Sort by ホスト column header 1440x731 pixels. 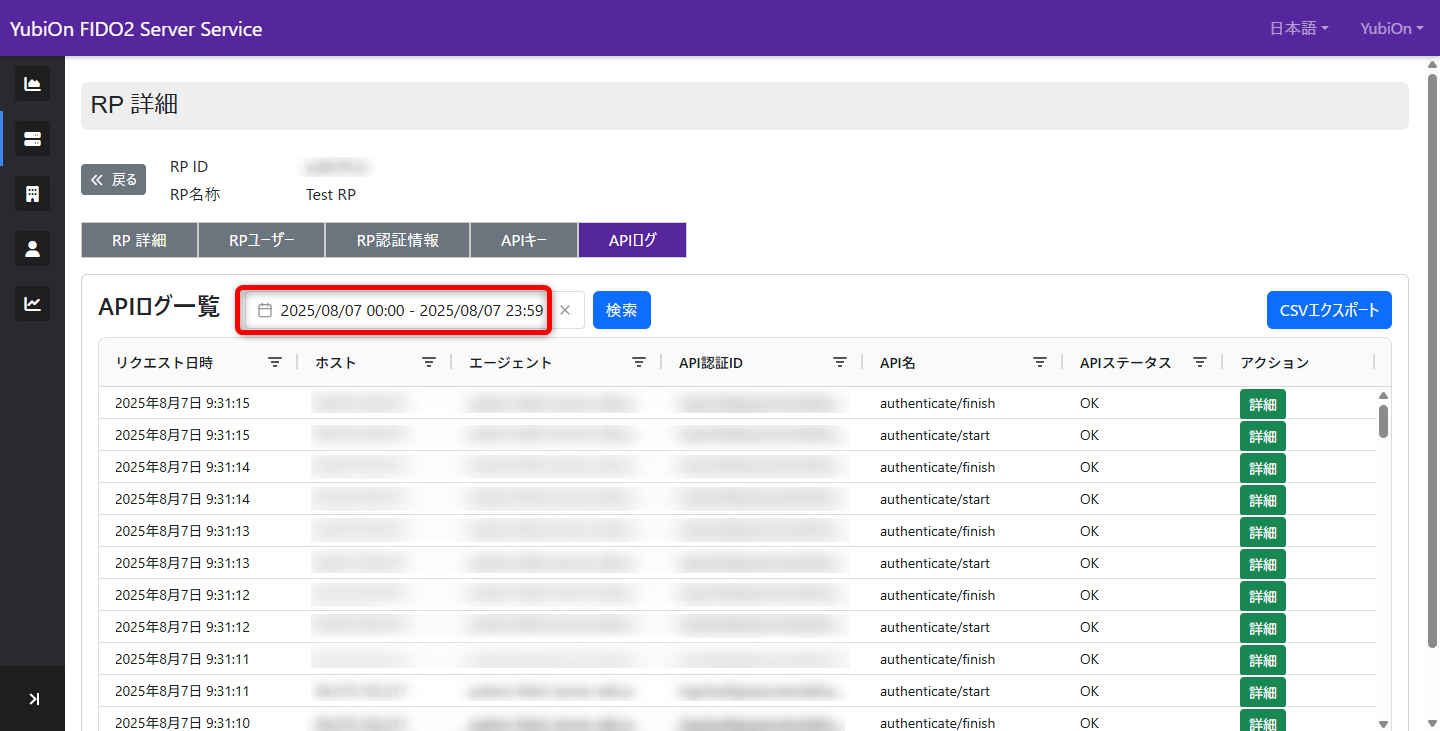pyautogui.click(x=335, y=363)
